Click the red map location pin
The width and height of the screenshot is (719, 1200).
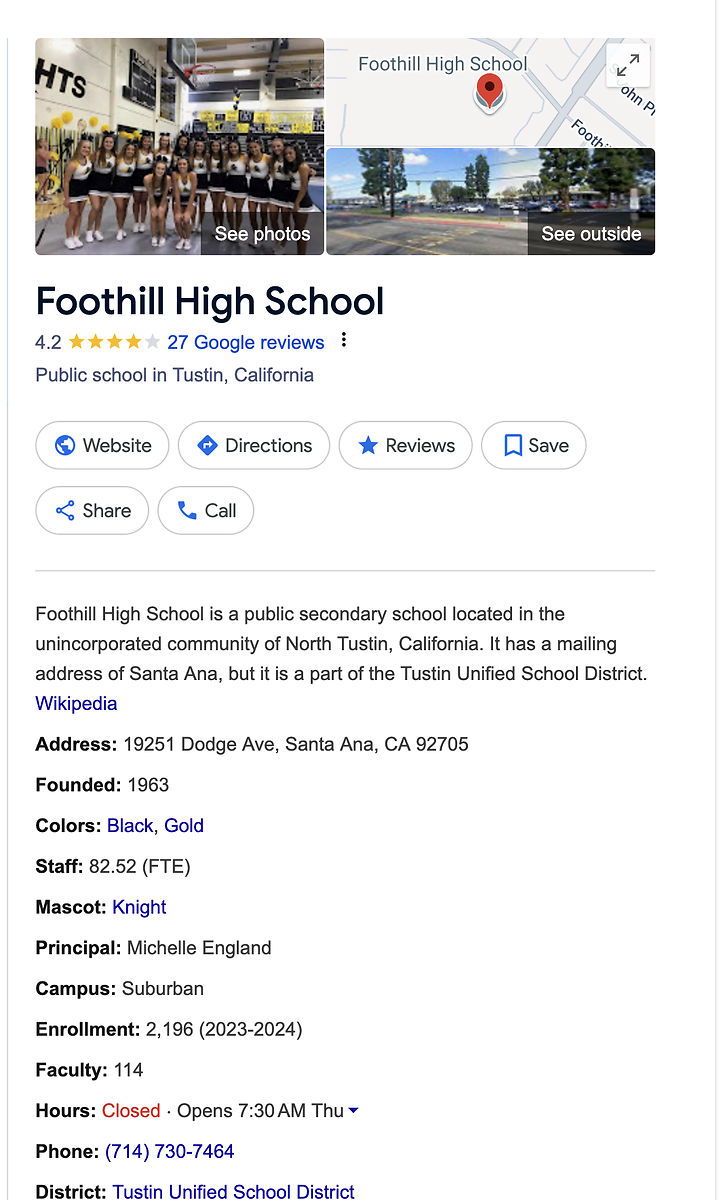click(489, 90)
